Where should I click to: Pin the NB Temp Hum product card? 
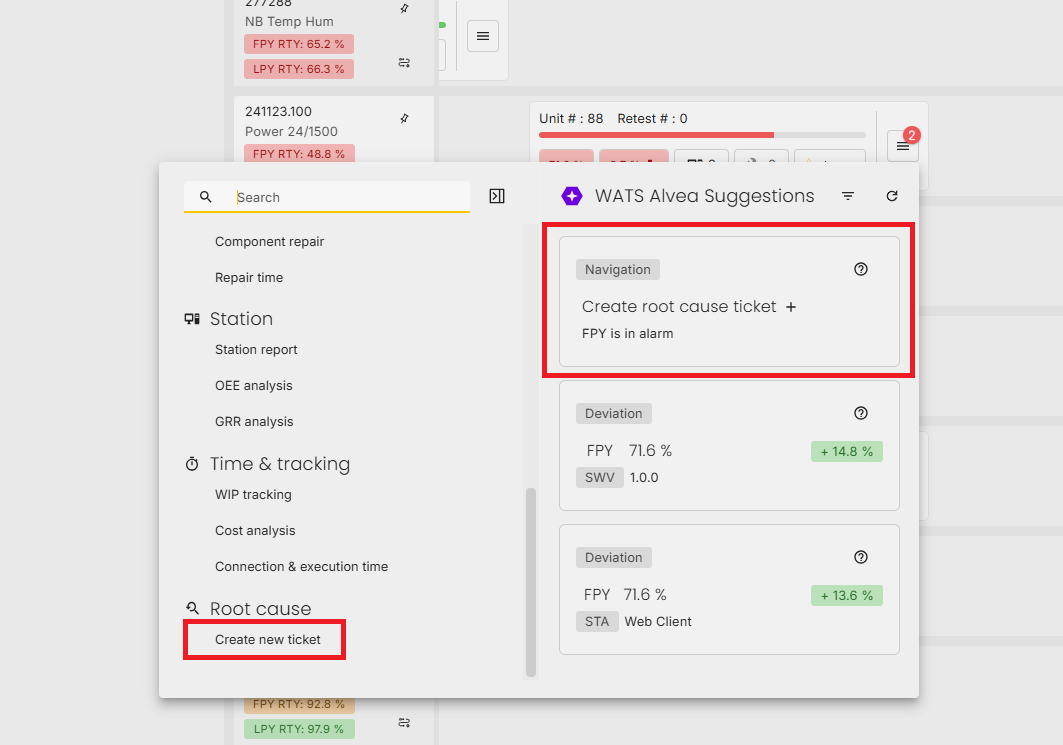404,9
